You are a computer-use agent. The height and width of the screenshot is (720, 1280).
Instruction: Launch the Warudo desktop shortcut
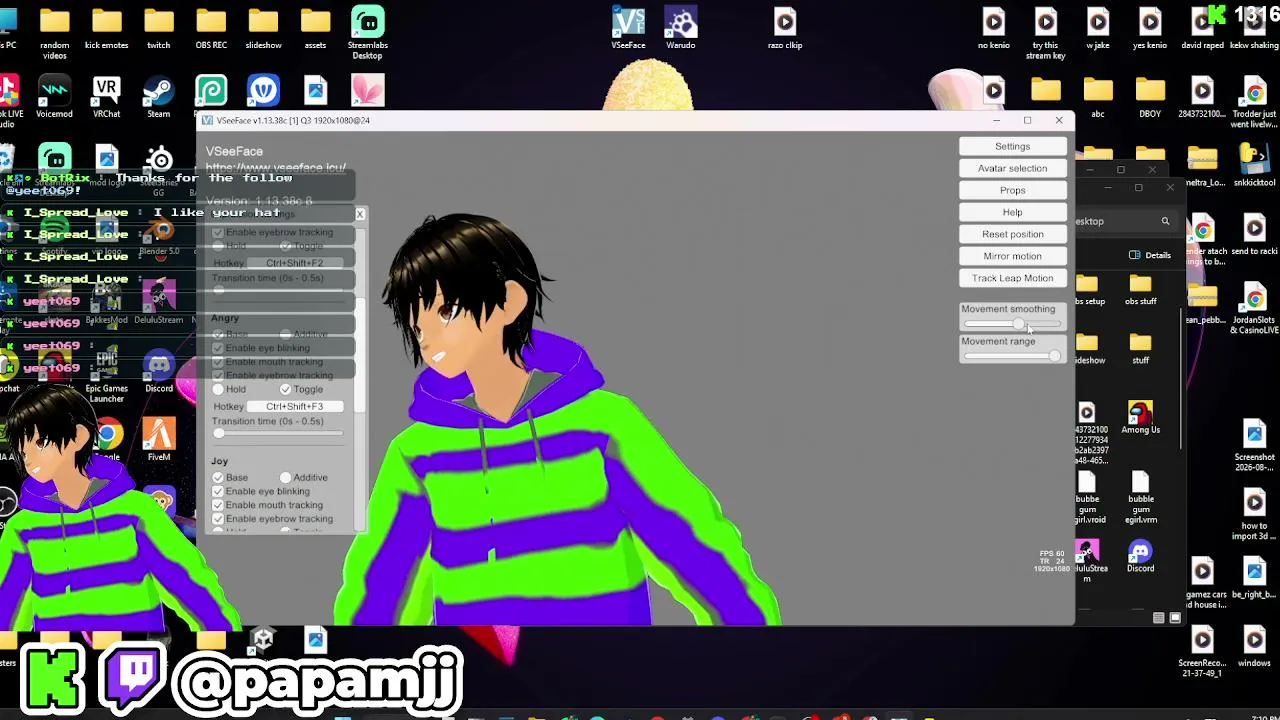(x=681, y=29)
